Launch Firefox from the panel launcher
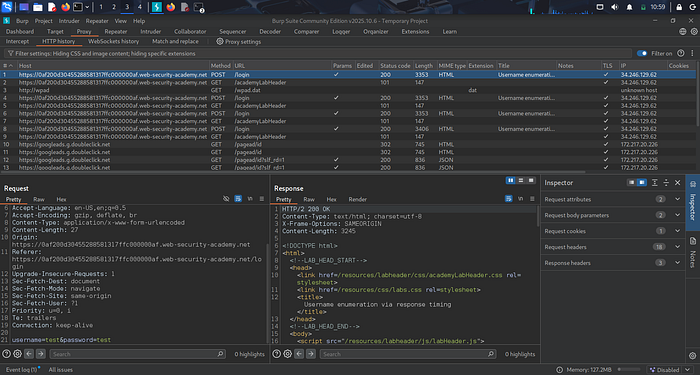This screenshot has height=375, width=700. click(66, 7)
